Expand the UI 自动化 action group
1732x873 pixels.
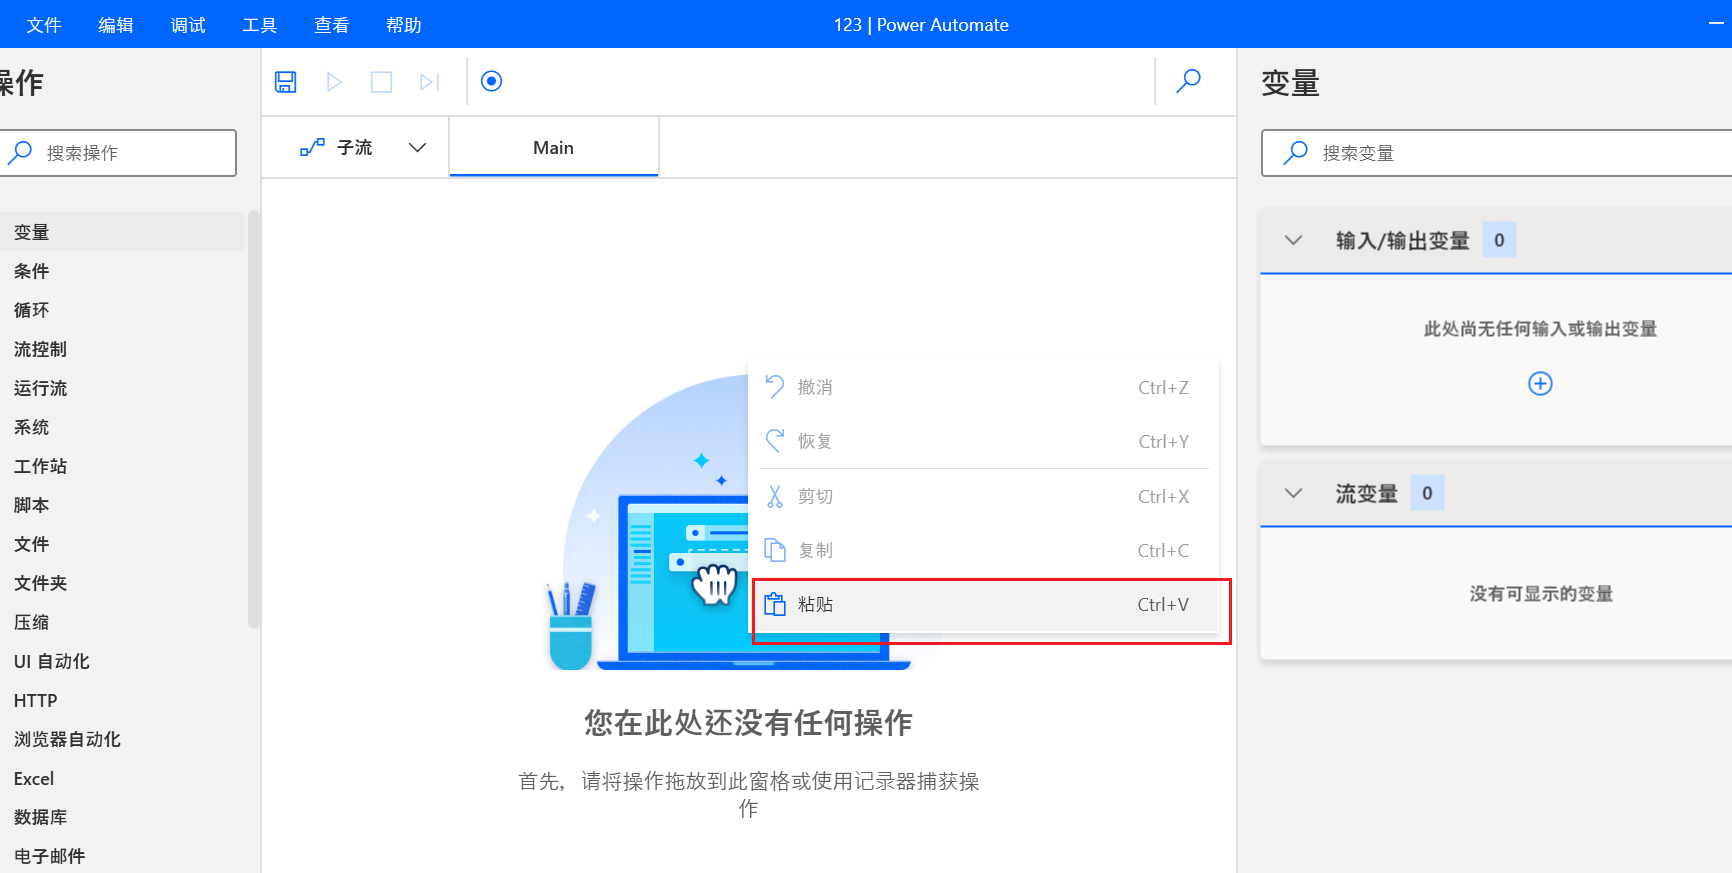(122, 661)
